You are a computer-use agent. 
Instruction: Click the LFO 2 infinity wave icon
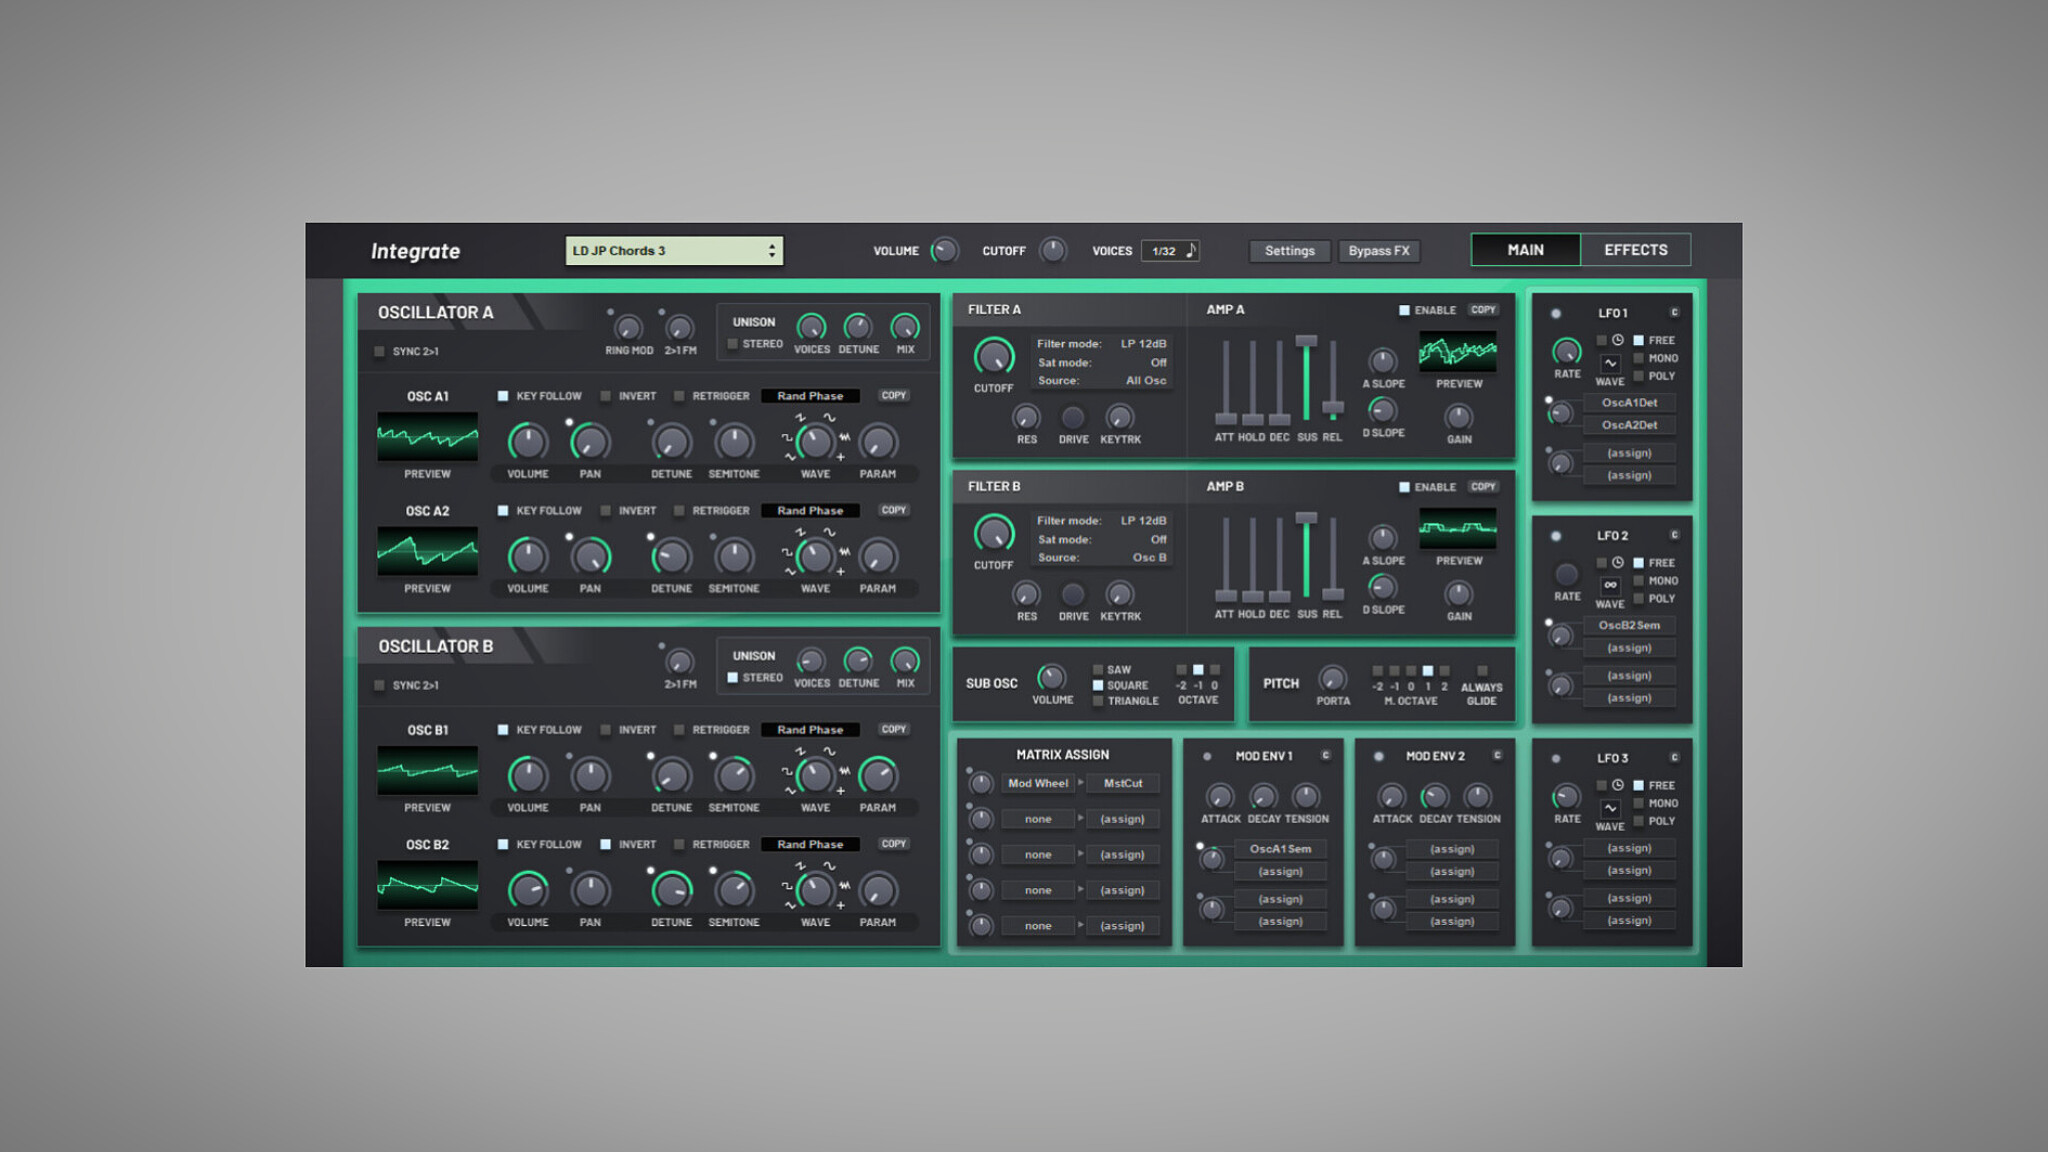[1610, 585]
